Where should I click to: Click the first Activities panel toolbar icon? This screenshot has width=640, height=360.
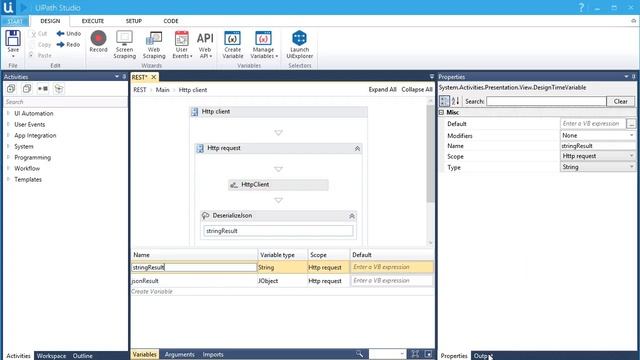coord(11,89)
